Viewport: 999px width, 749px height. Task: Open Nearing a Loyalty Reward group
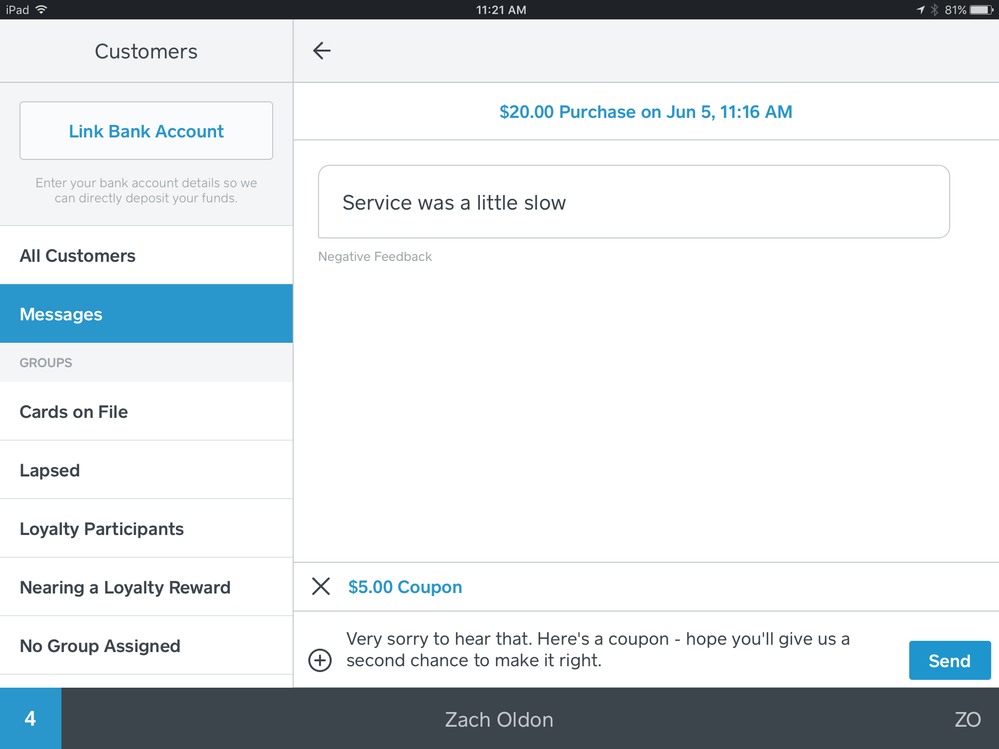[146, 588]
